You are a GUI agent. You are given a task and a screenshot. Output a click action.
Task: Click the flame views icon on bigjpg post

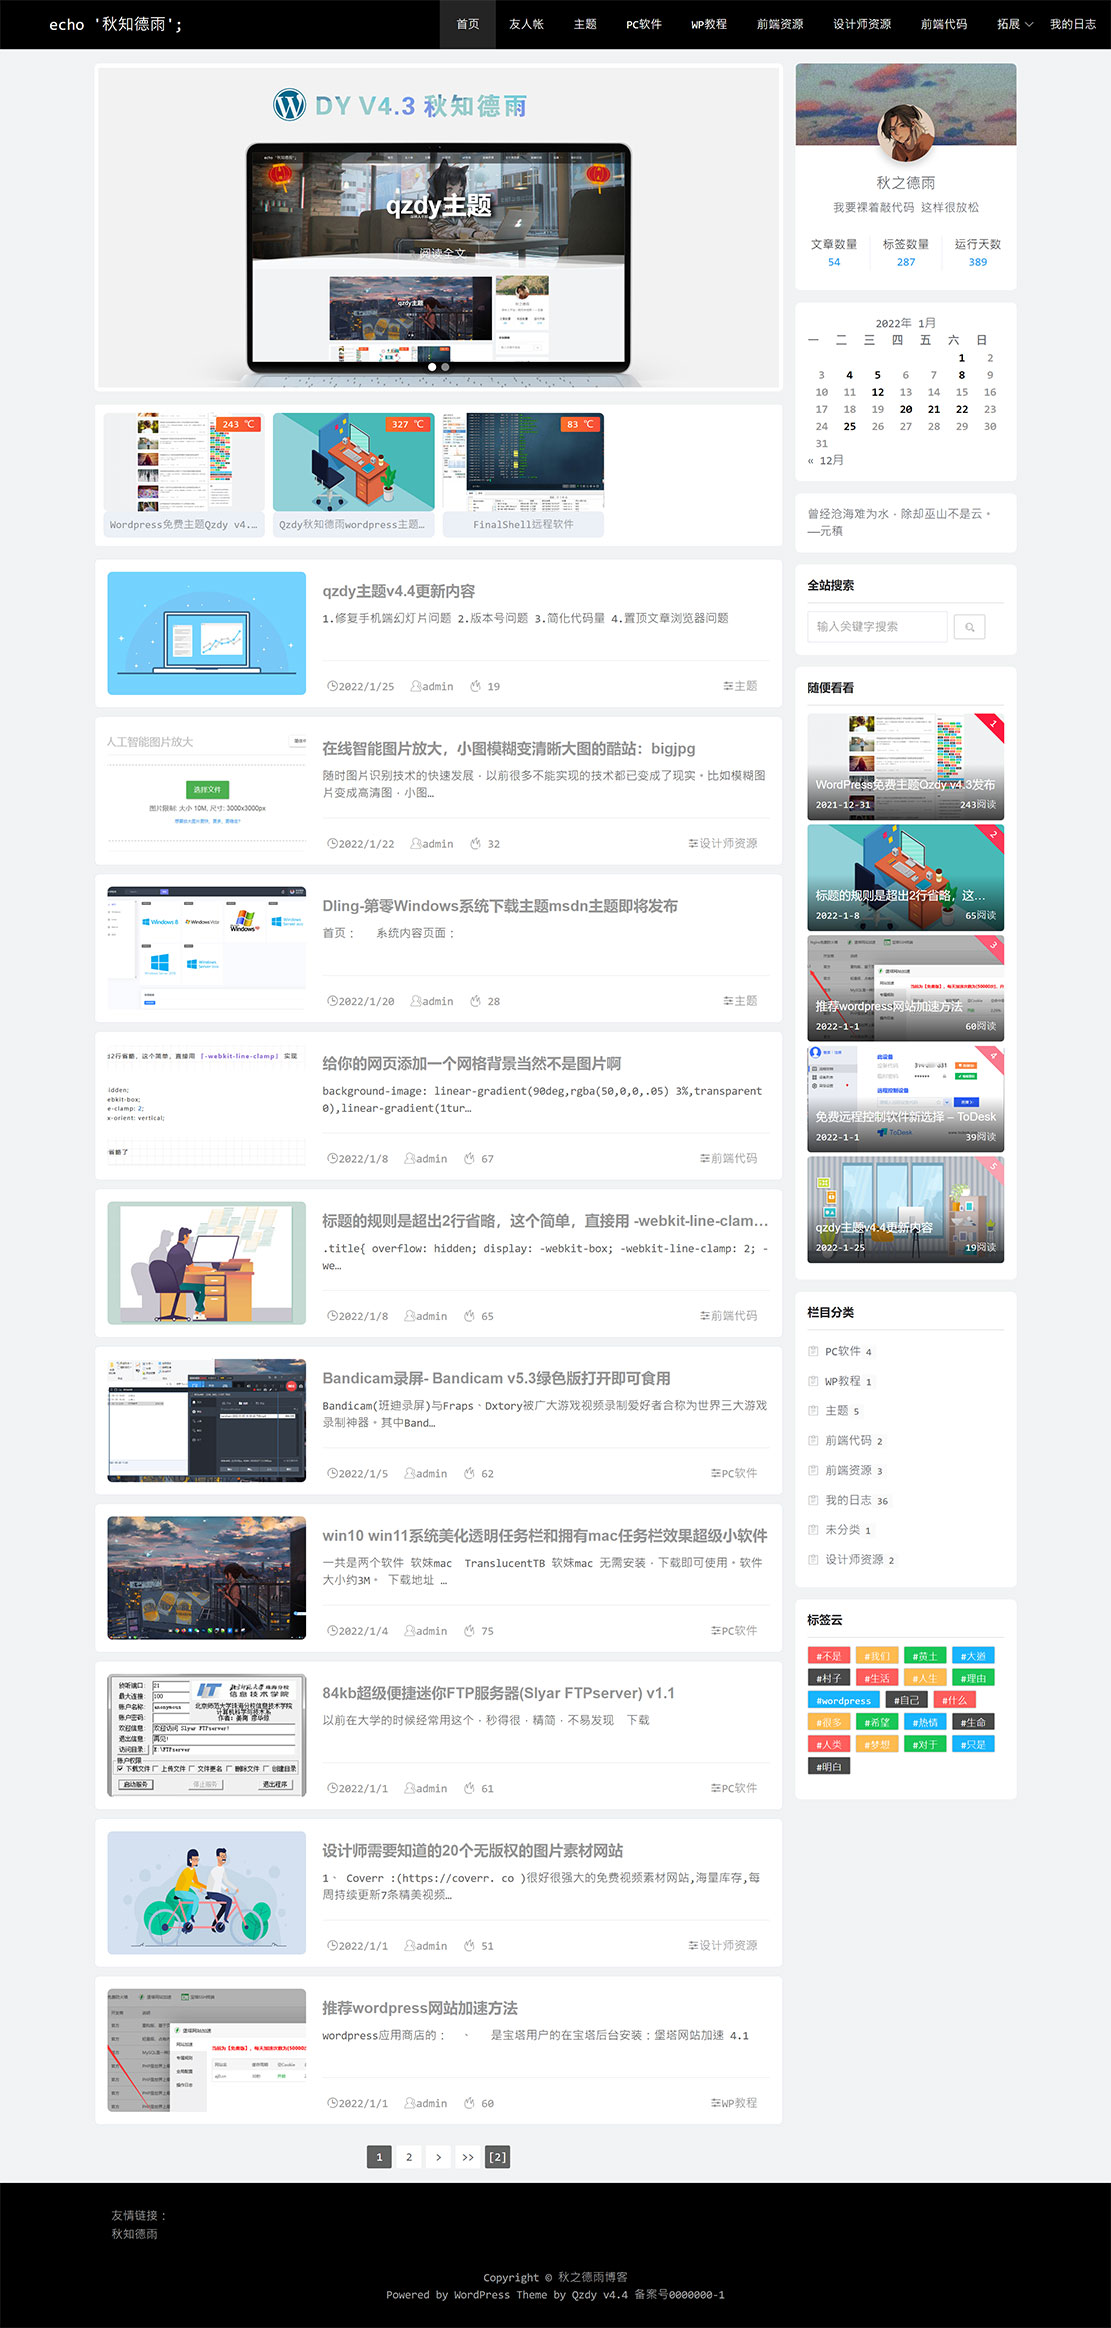point(476,844)
